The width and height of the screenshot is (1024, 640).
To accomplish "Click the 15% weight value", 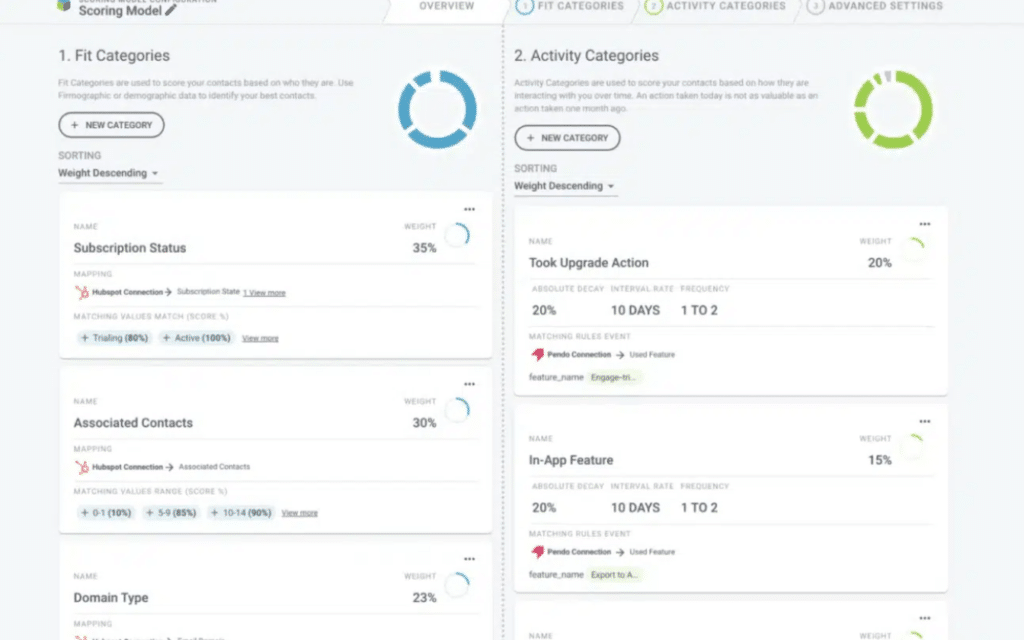I will (x=880, y=460).
